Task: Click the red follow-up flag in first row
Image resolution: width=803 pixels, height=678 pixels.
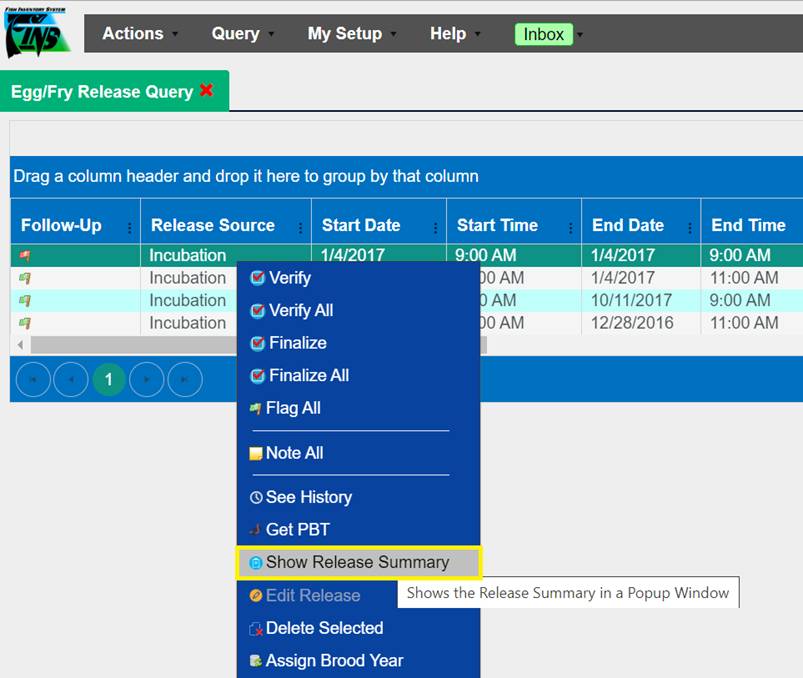Action: coord(25,256)
